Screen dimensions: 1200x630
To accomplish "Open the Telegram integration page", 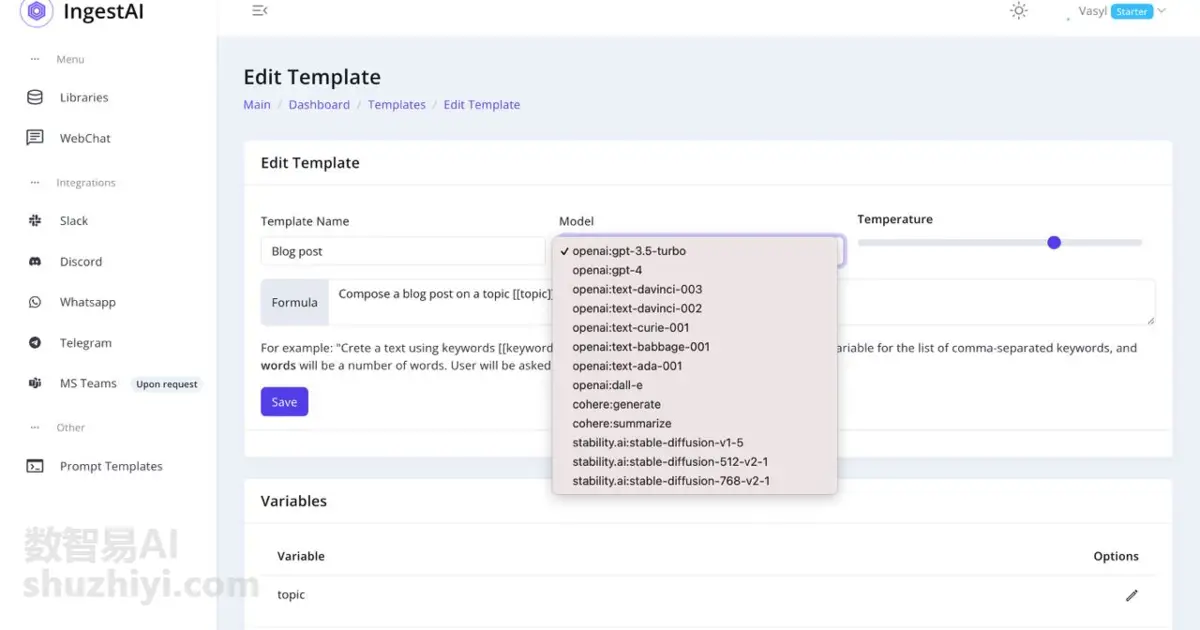I will coord(86,343).
